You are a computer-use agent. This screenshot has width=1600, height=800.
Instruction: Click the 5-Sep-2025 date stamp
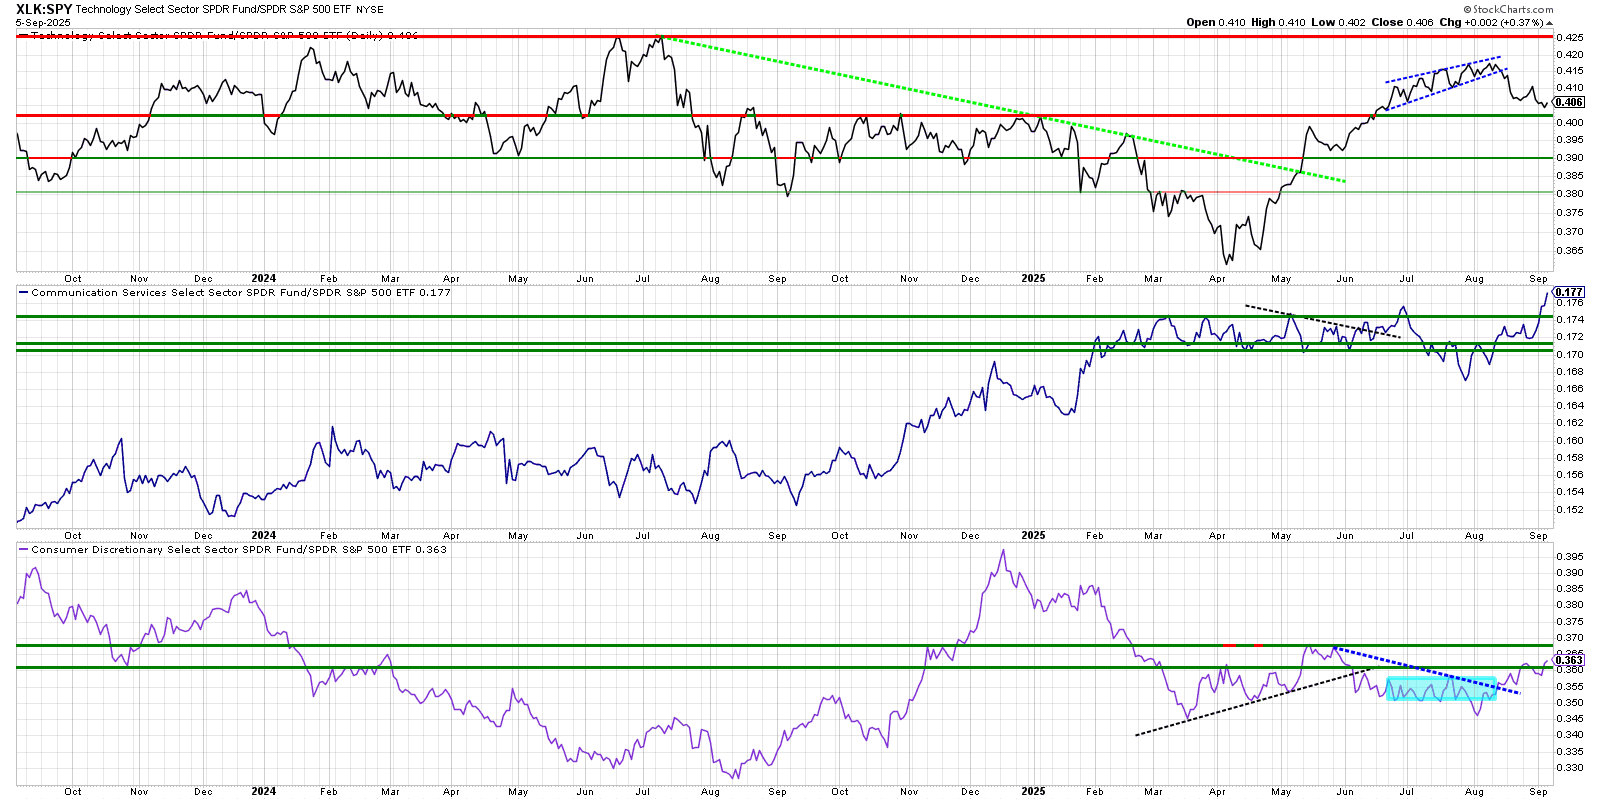point(43,22)
